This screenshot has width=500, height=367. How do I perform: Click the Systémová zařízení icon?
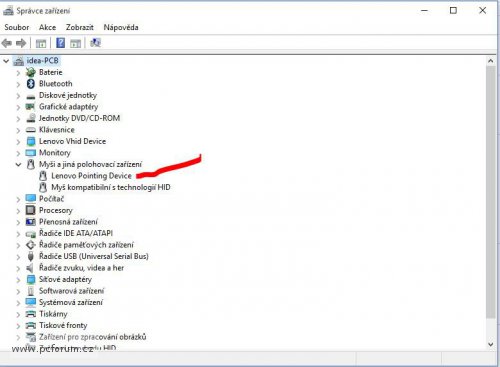pos(31,302)
